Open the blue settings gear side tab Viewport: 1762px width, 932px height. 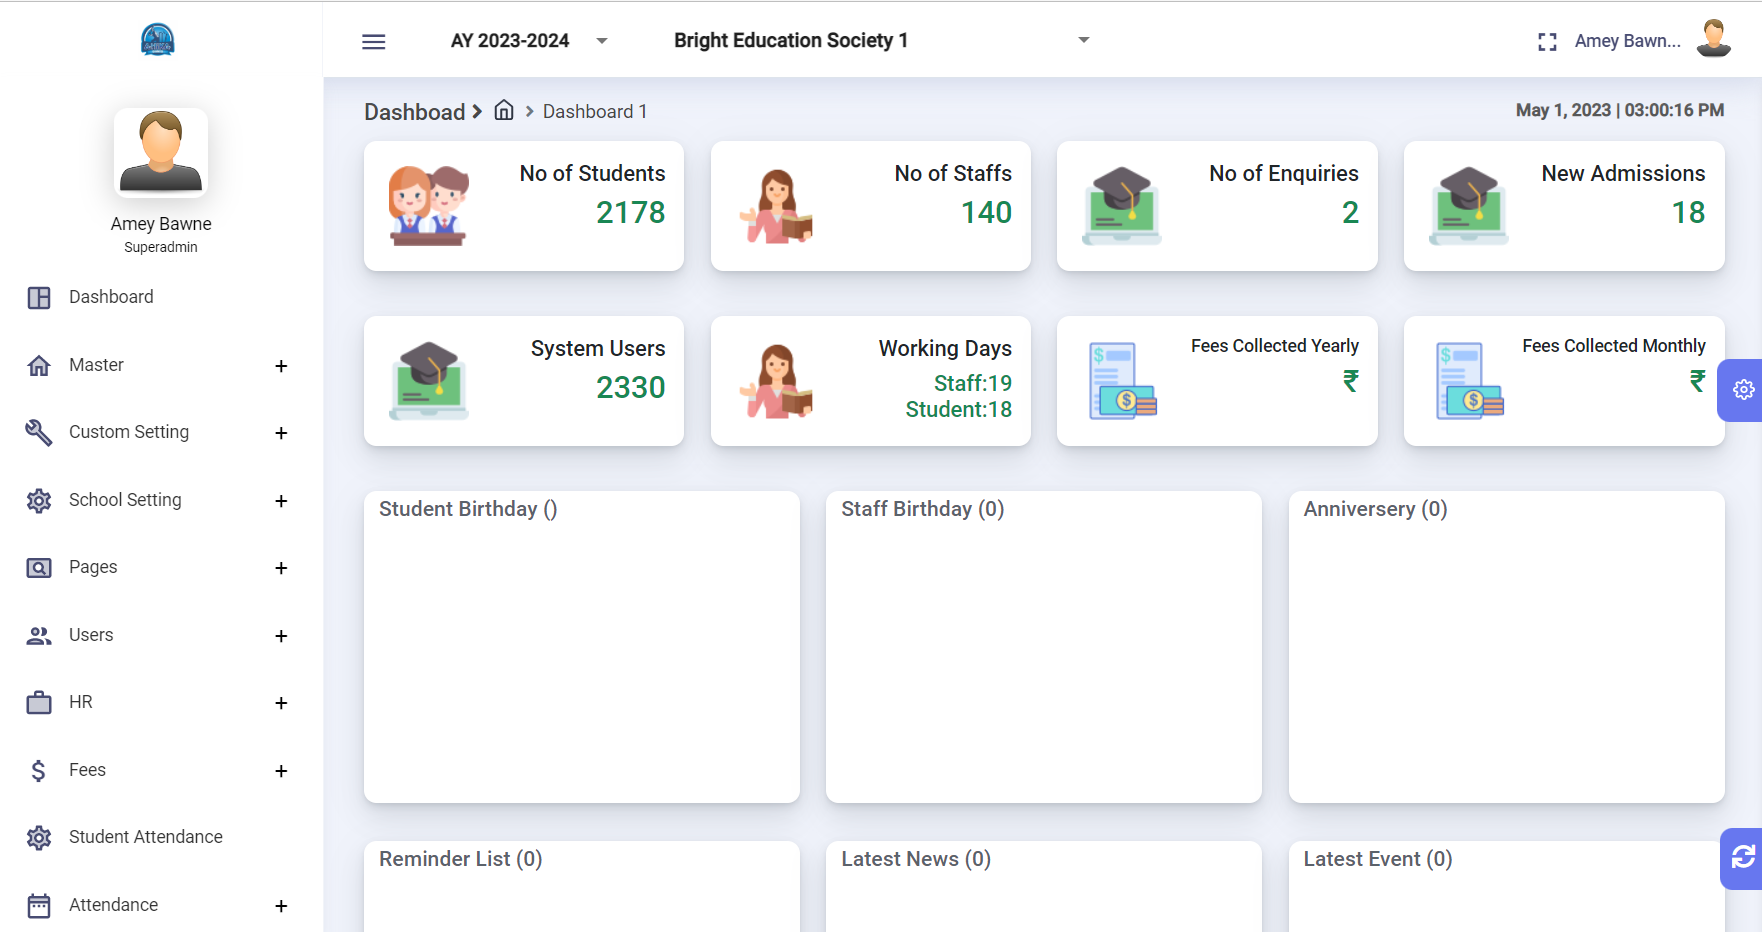[x=1743, y=390]
